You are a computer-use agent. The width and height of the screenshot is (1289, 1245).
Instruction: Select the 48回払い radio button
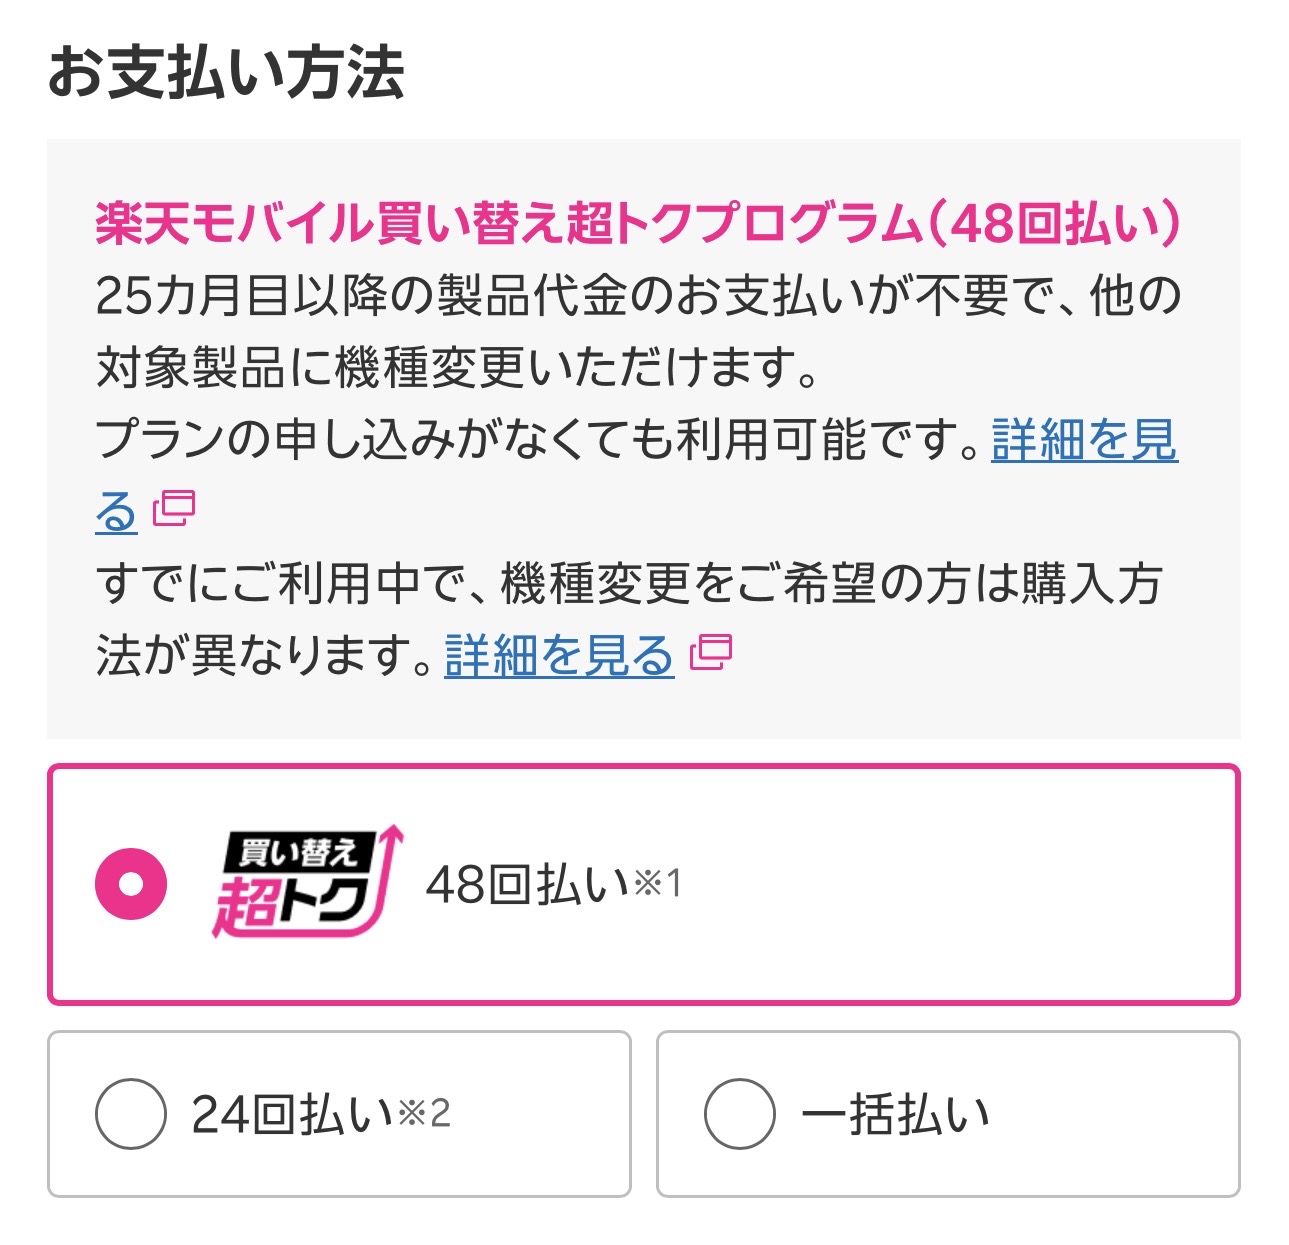131,884
